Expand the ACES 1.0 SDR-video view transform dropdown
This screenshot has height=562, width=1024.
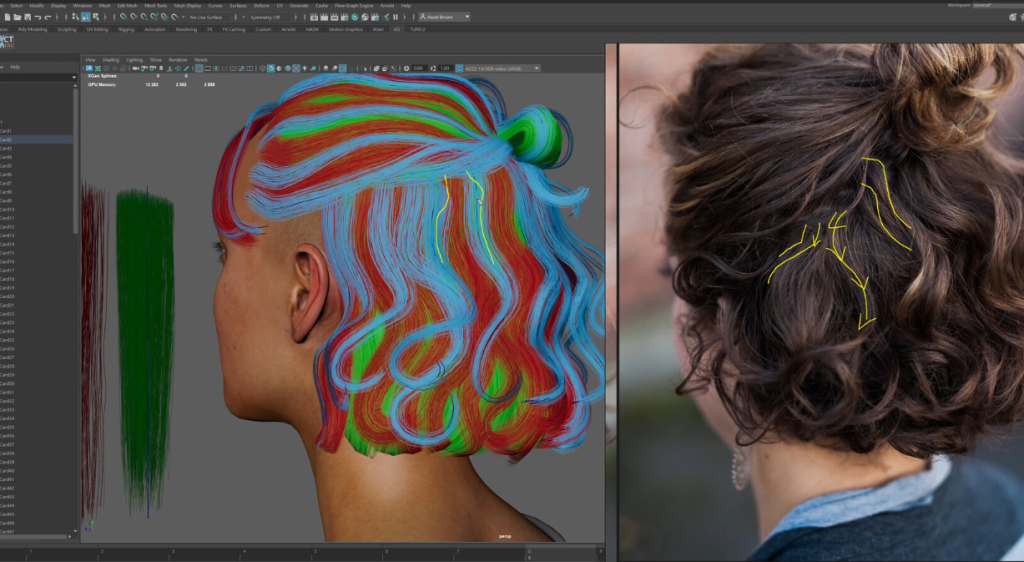click(x=500, y=68)
